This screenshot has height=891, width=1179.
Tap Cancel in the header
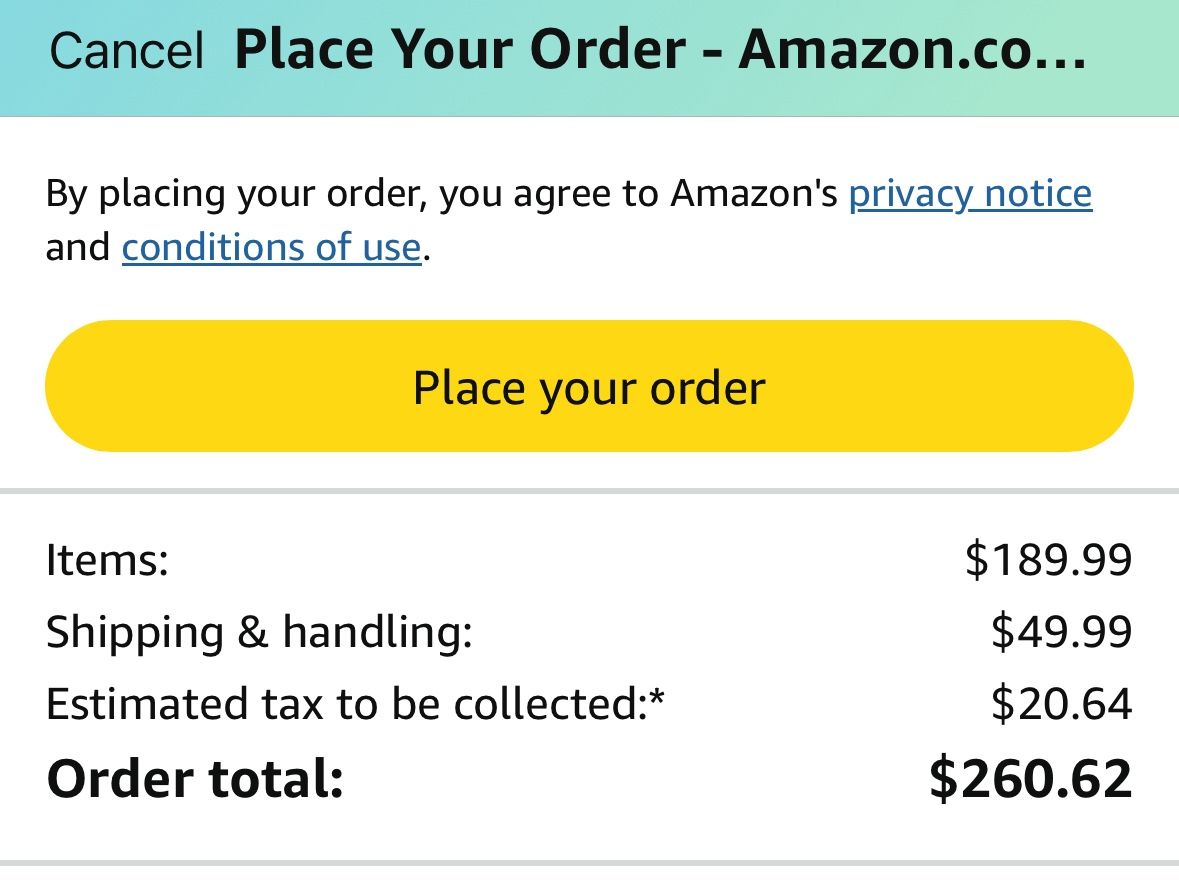(126, 51)
